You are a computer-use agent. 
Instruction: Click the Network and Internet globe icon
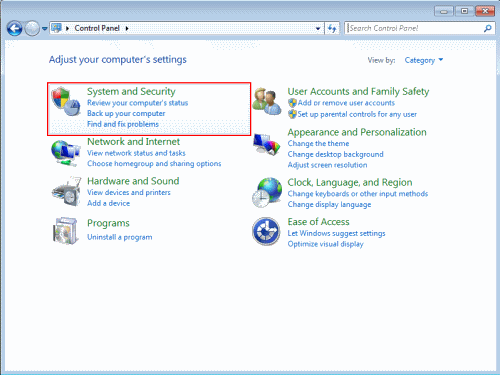[x=66, y=153]
